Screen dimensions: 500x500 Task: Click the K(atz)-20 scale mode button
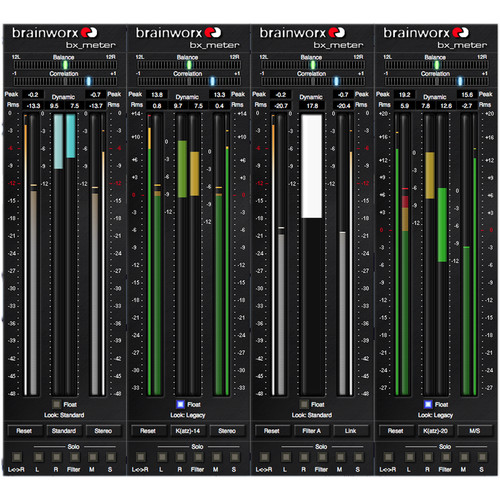click(x=435, y=431)
